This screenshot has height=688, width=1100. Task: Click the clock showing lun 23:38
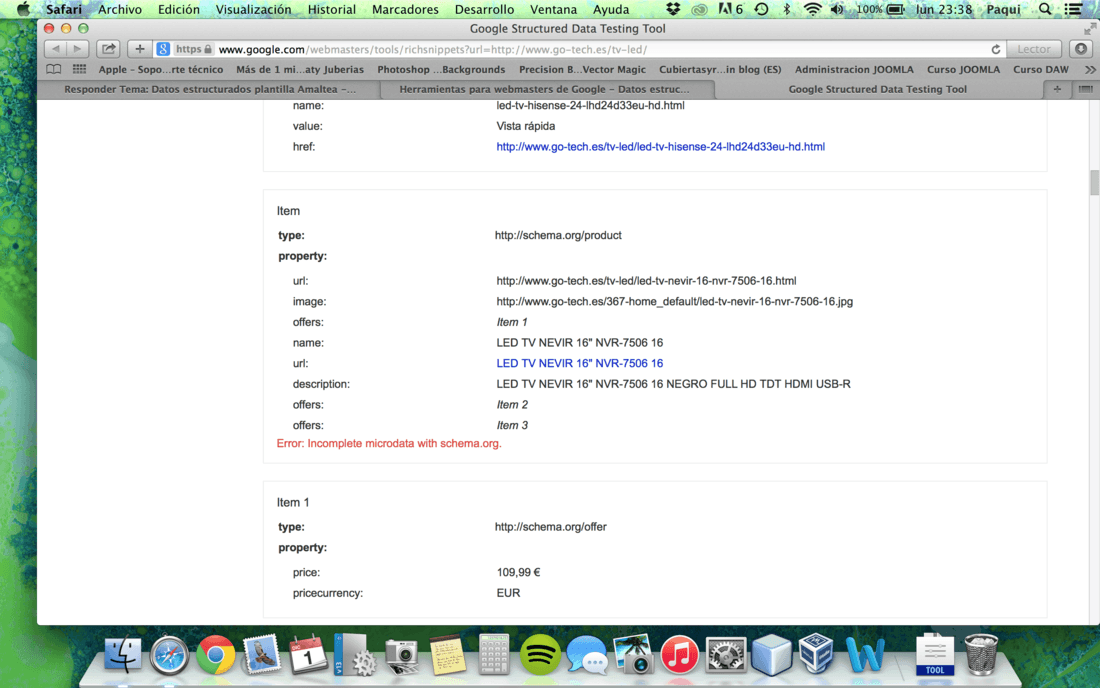(x=944, y=9)
